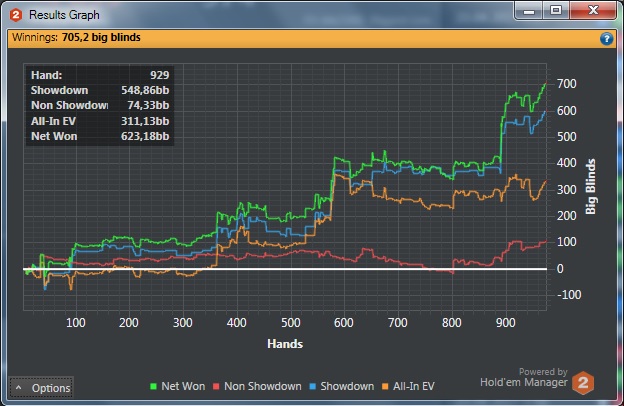Click the -100 label on Big Blinds axis
624x406 pixels.
point(569,295)
